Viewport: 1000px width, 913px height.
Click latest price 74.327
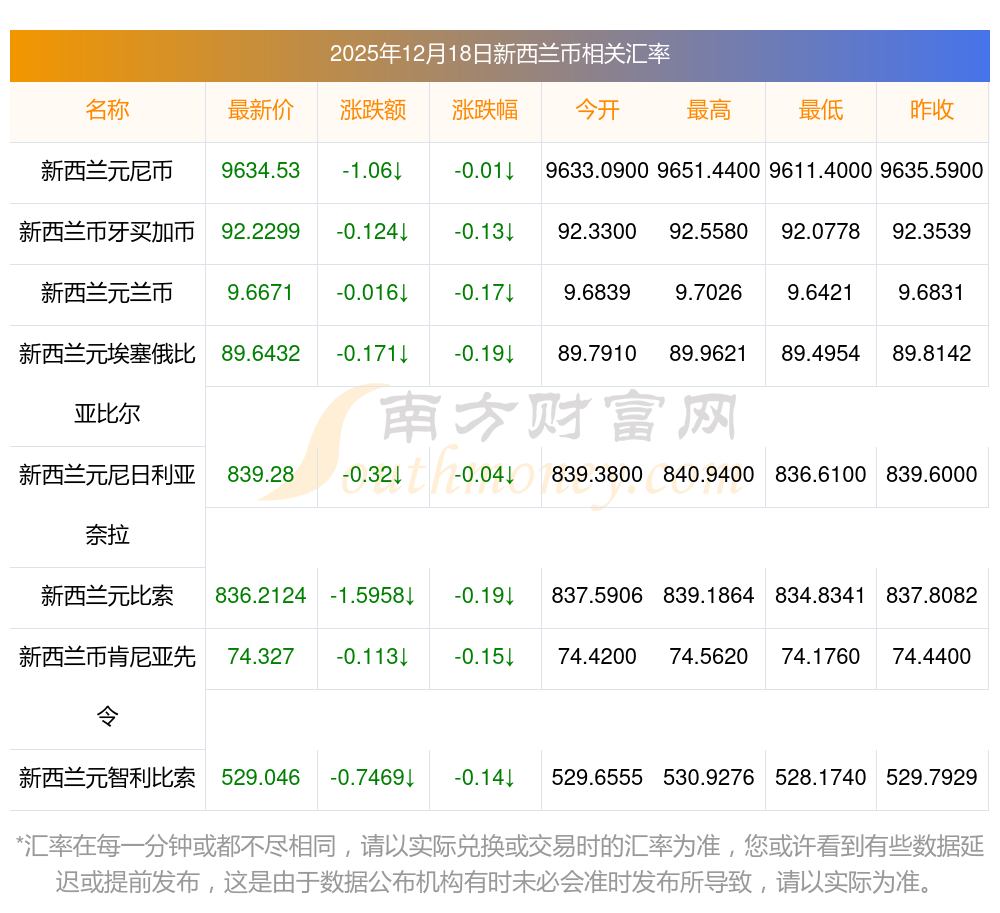[261, 655]
